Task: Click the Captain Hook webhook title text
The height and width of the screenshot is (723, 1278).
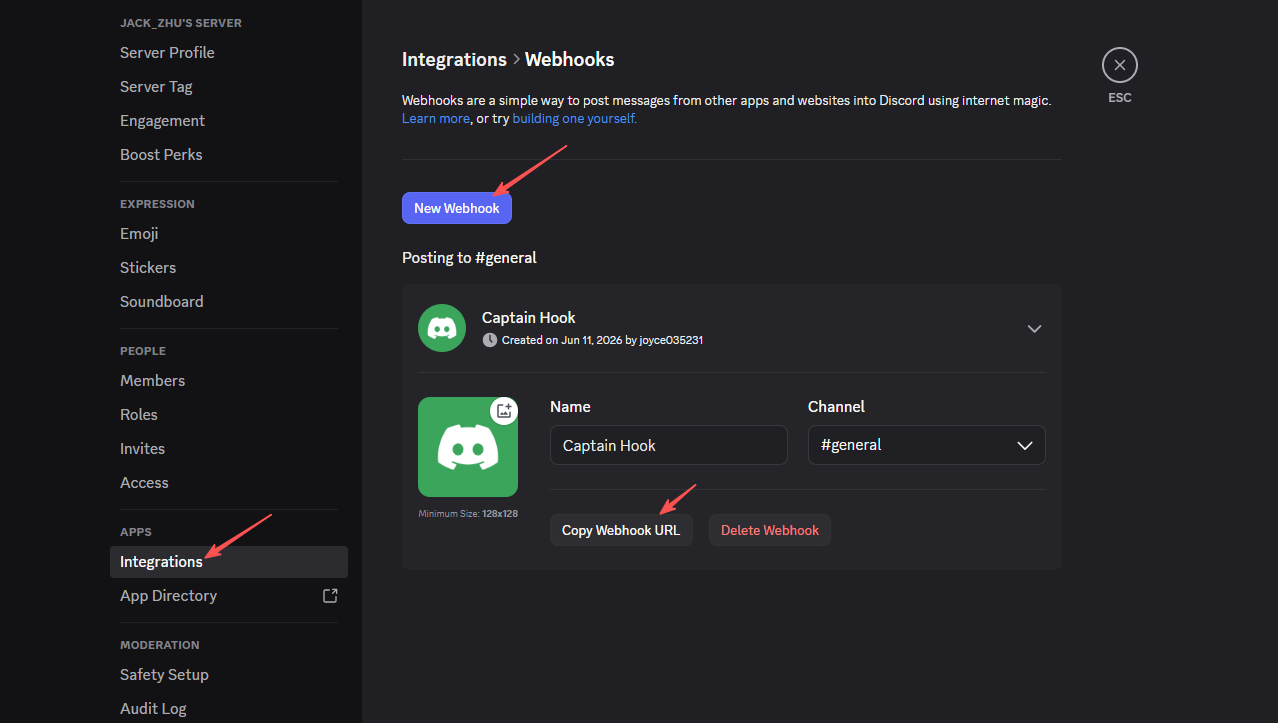Action: click(x=529, y=317)
